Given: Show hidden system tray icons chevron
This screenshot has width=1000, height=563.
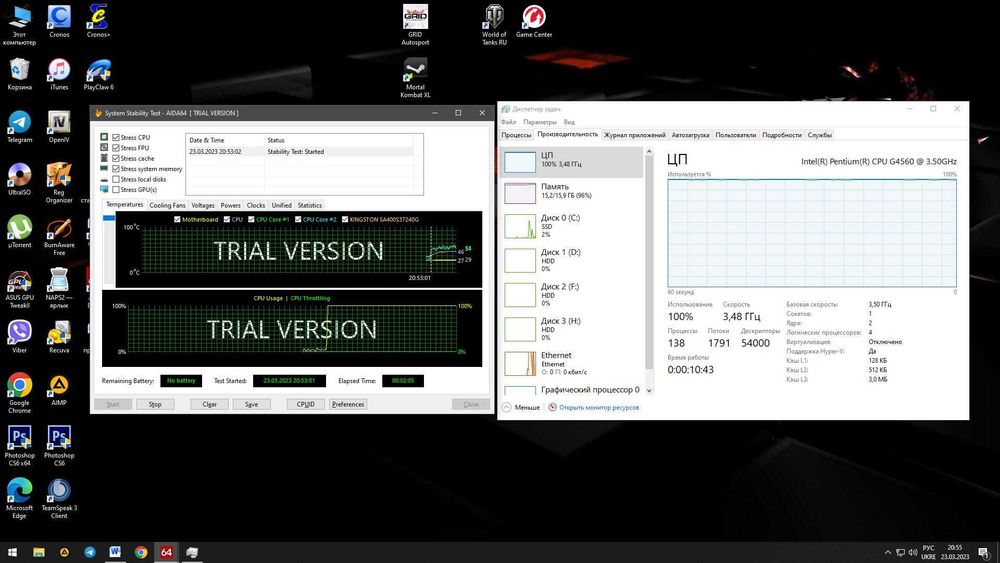Looking at the screenshot, I should pyautogui.click(x=887, y=552).
